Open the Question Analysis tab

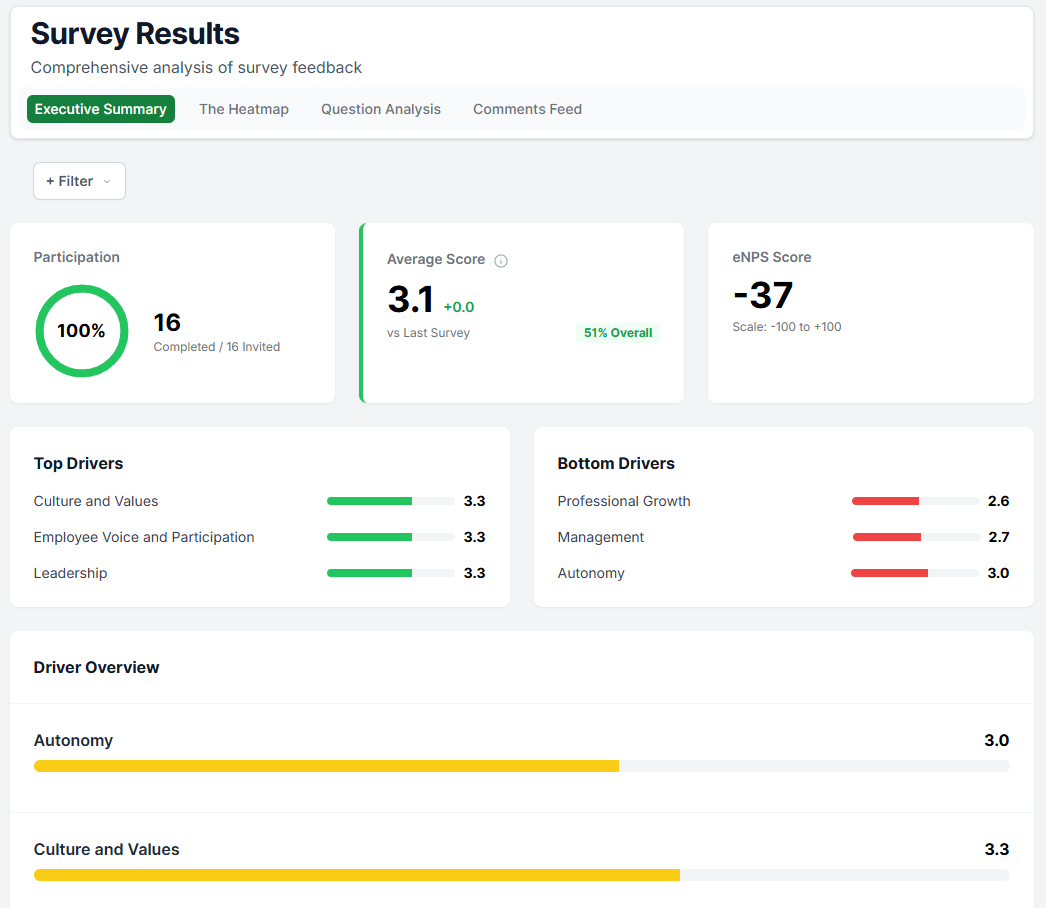click(381, 109)
